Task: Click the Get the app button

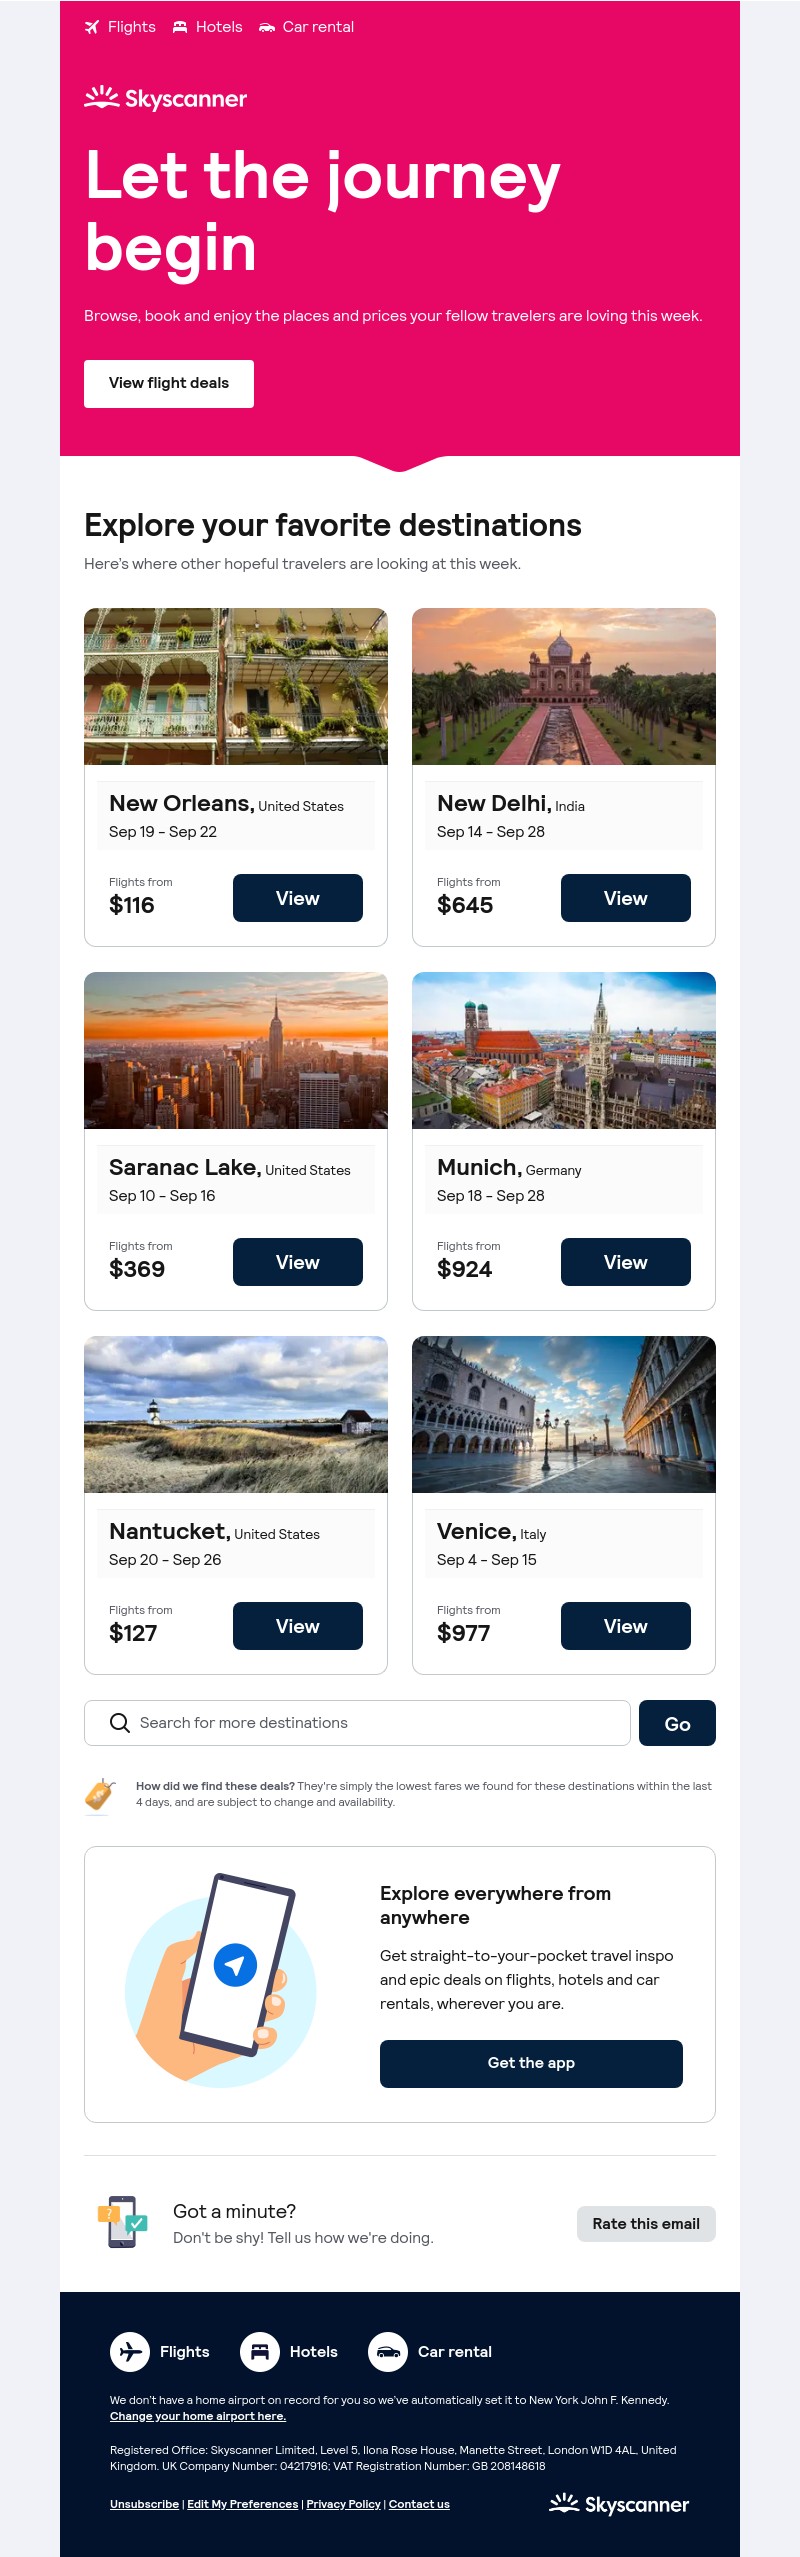Action: [x=531, y=2063]
